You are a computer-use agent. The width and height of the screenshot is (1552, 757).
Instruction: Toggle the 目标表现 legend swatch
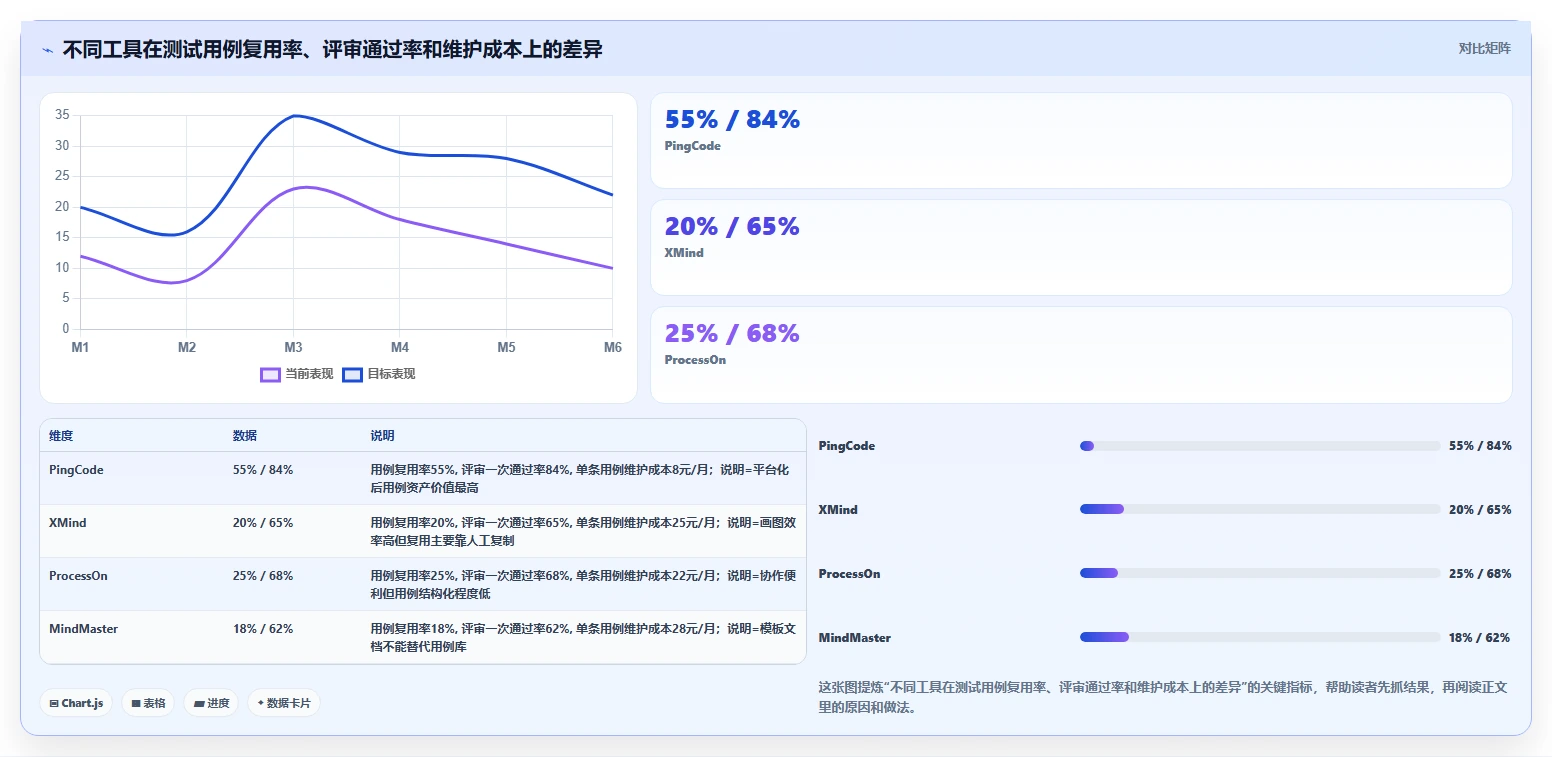click(352, 375)
